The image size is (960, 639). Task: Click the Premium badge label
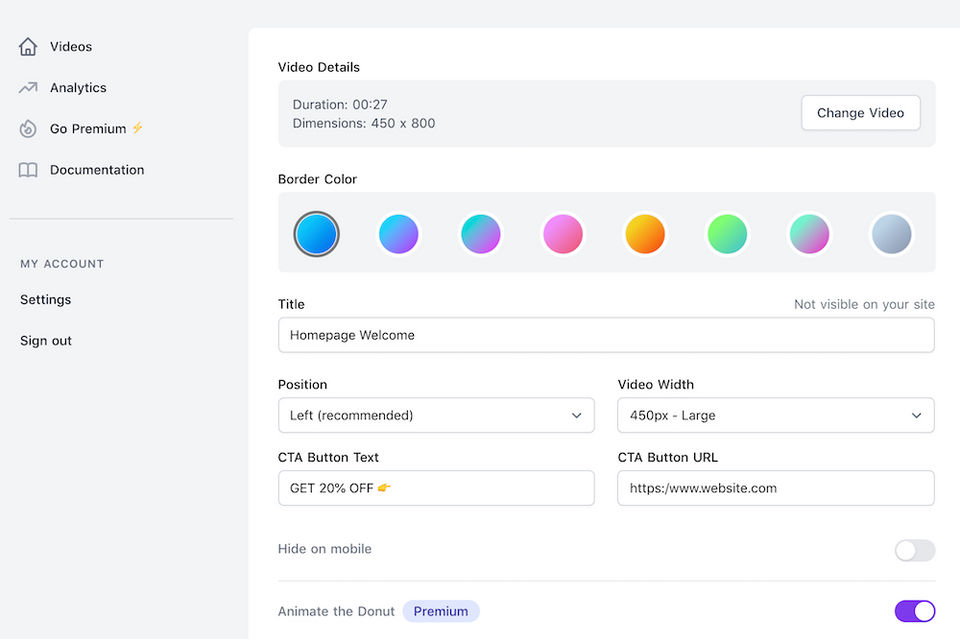point(441,611)
